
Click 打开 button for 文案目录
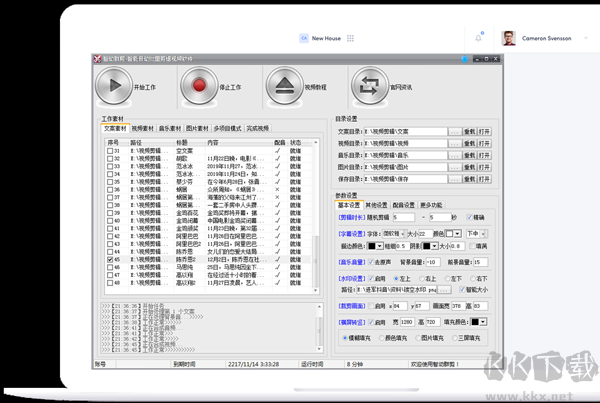tap(484, 131)
